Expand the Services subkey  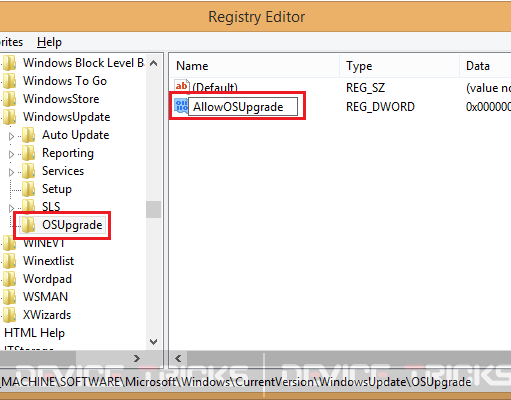(11, 172)
